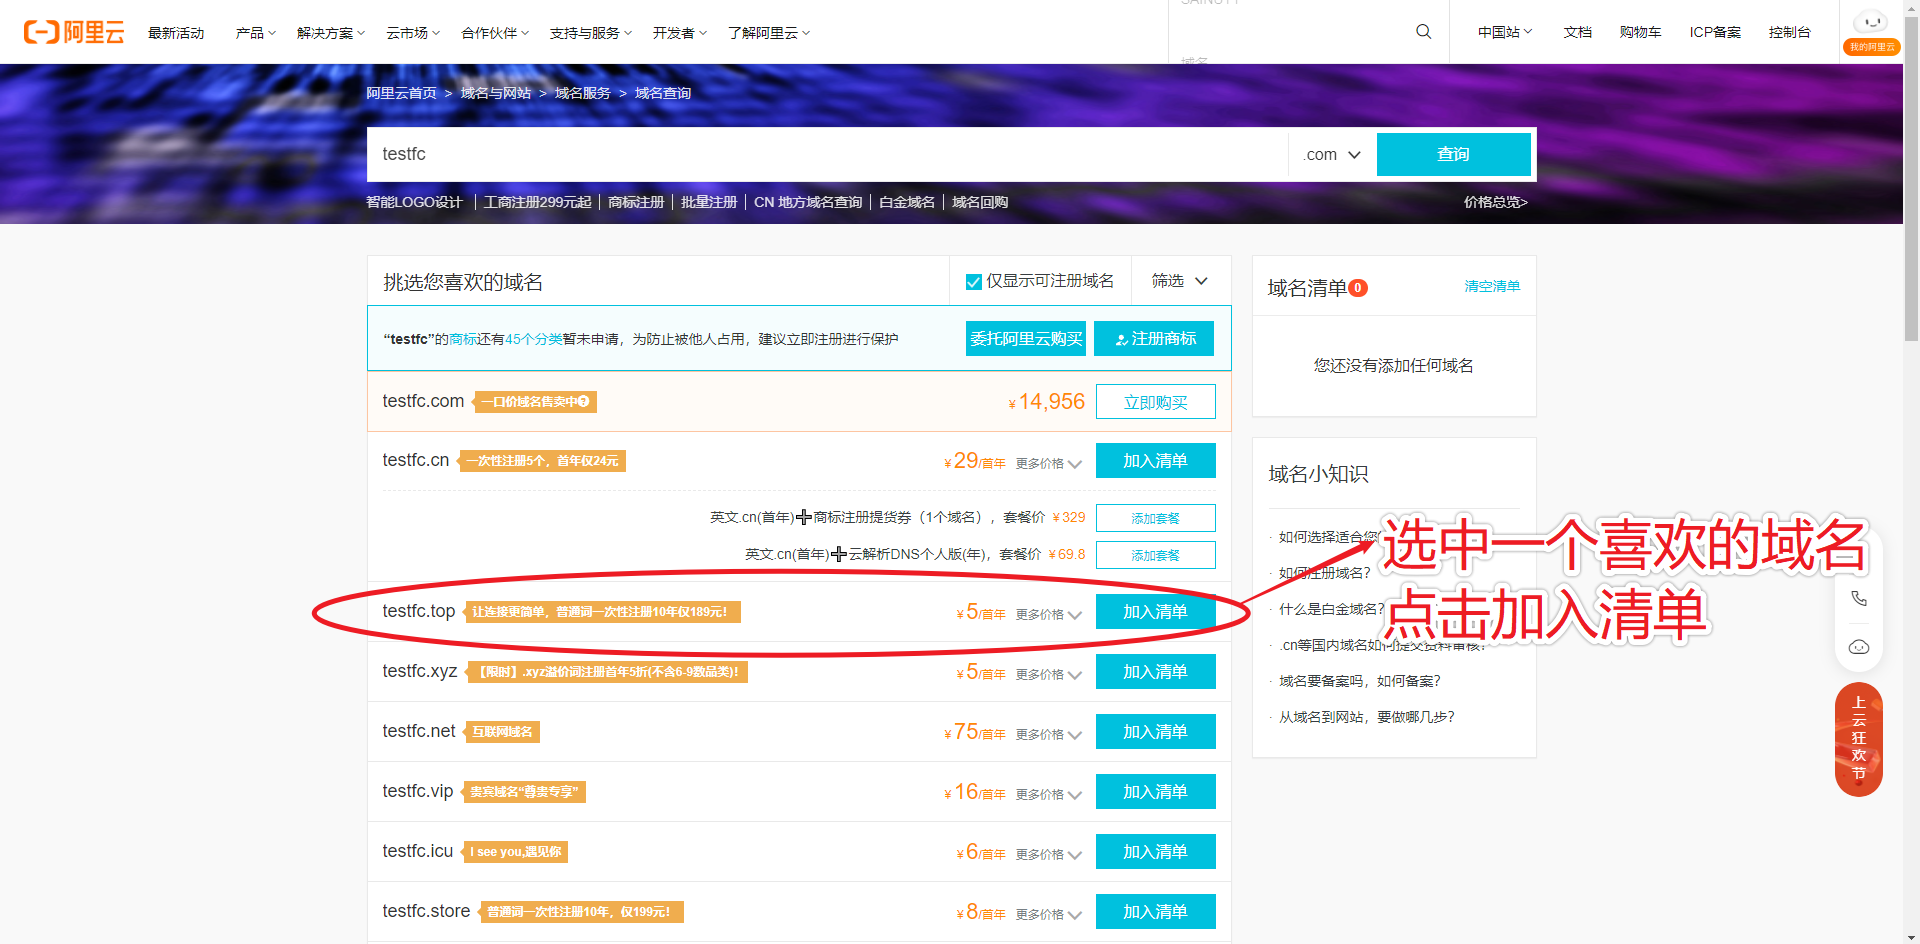Click 45个分类 link in trademark notice

coord(533,339)
